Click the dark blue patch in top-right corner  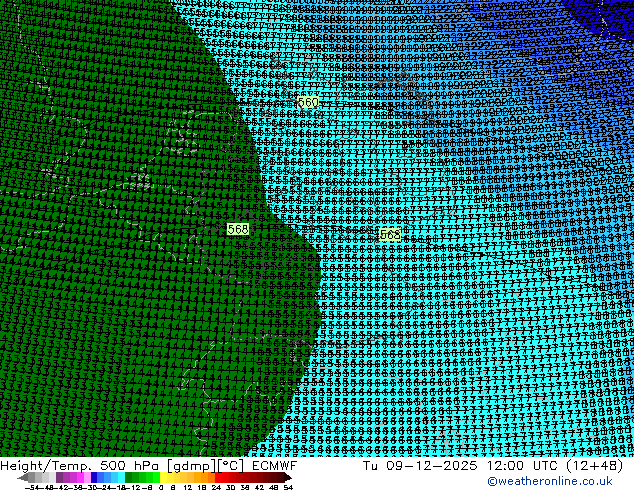[x=612, y=10]
